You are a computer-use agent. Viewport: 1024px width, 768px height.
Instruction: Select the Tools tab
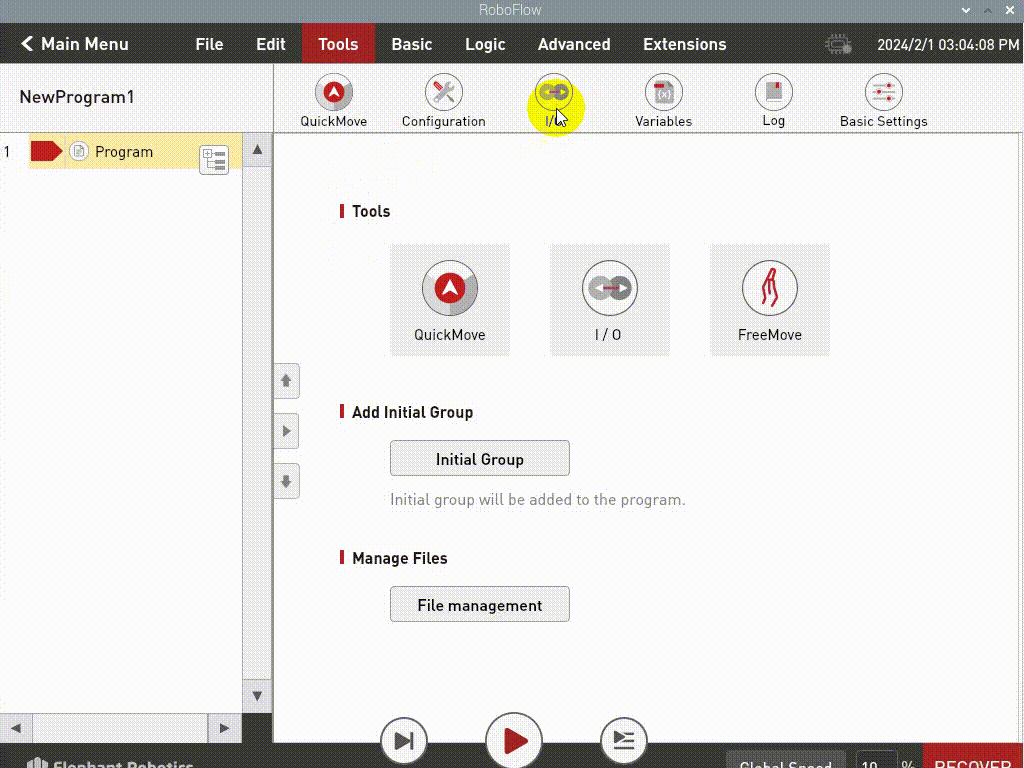[338, 44]
